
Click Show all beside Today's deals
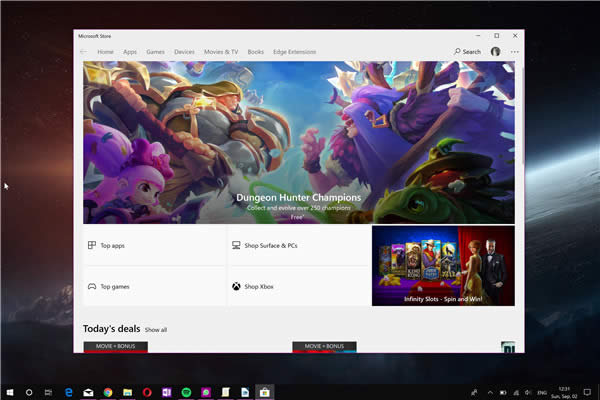156,329
